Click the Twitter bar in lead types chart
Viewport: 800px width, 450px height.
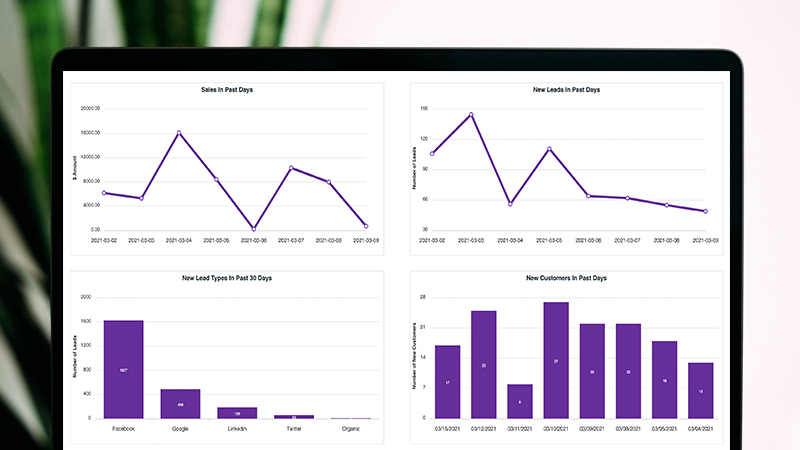294,416
